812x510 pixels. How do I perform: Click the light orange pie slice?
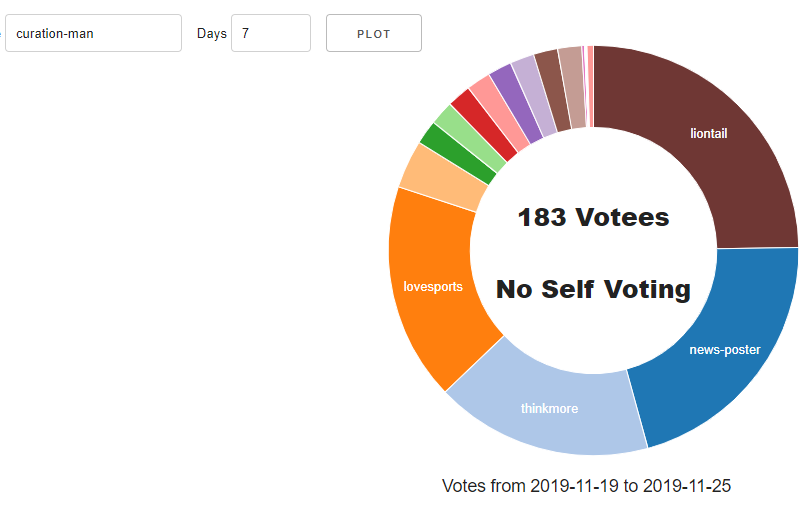tap(441, 178)
